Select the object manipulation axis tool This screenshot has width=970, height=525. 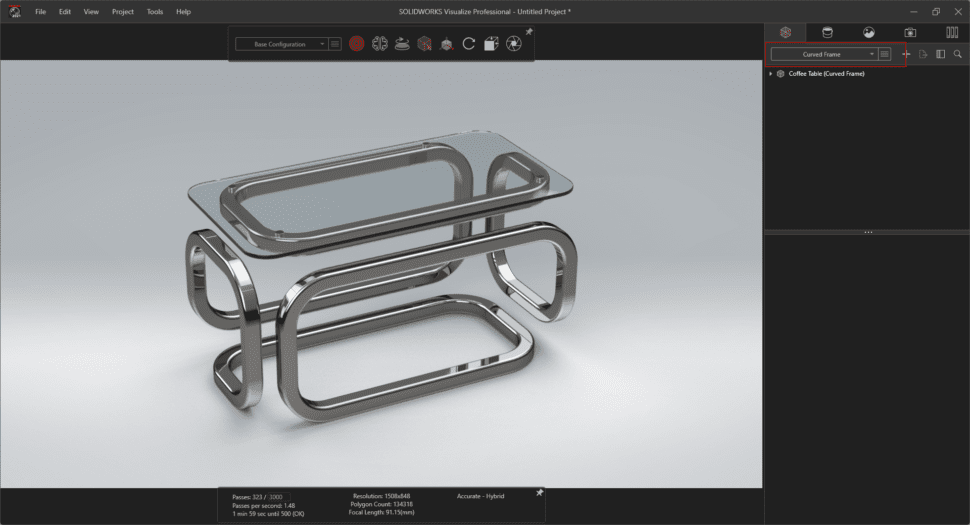tap(447, 44)
